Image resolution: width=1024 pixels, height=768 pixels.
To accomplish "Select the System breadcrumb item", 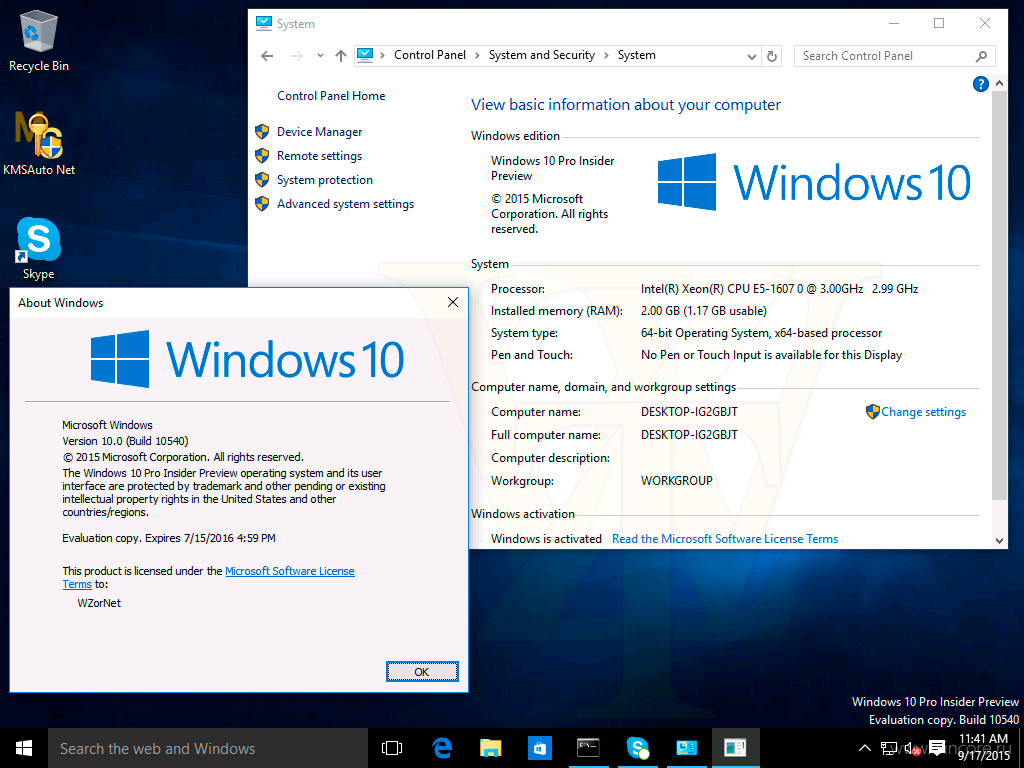I will click(x=637, y=56).
